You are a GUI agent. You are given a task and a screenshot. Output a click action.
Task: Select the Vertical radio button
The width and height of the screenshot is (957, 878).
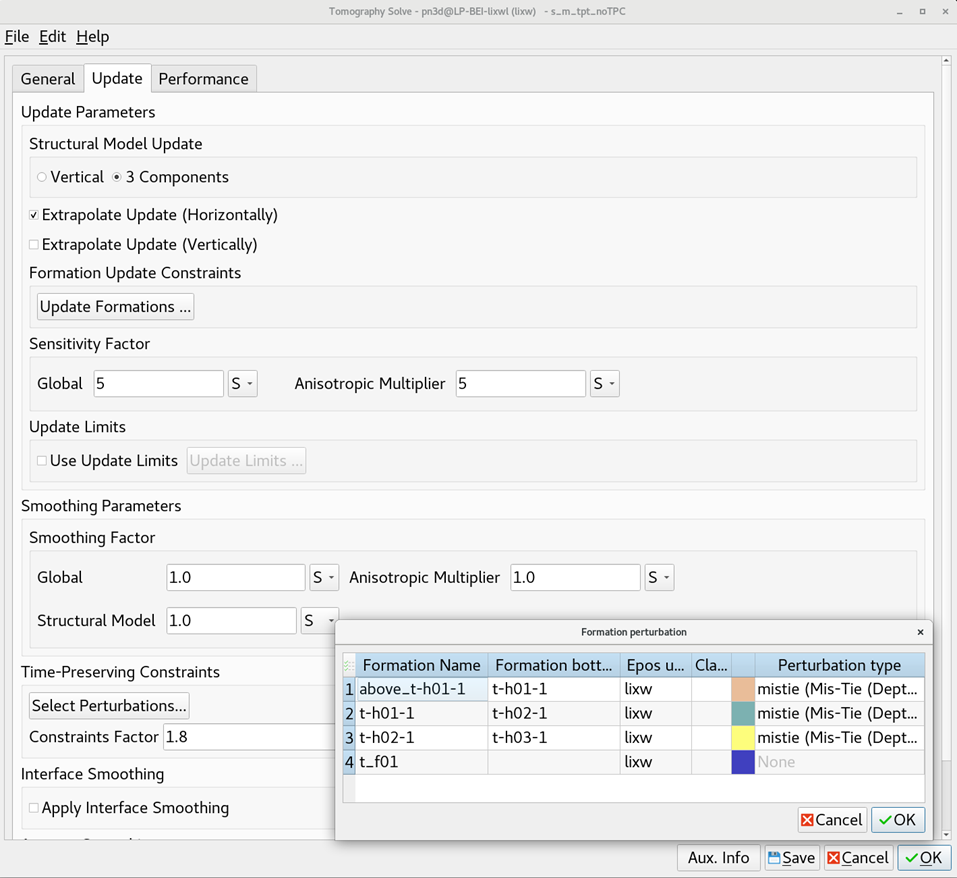42,177
